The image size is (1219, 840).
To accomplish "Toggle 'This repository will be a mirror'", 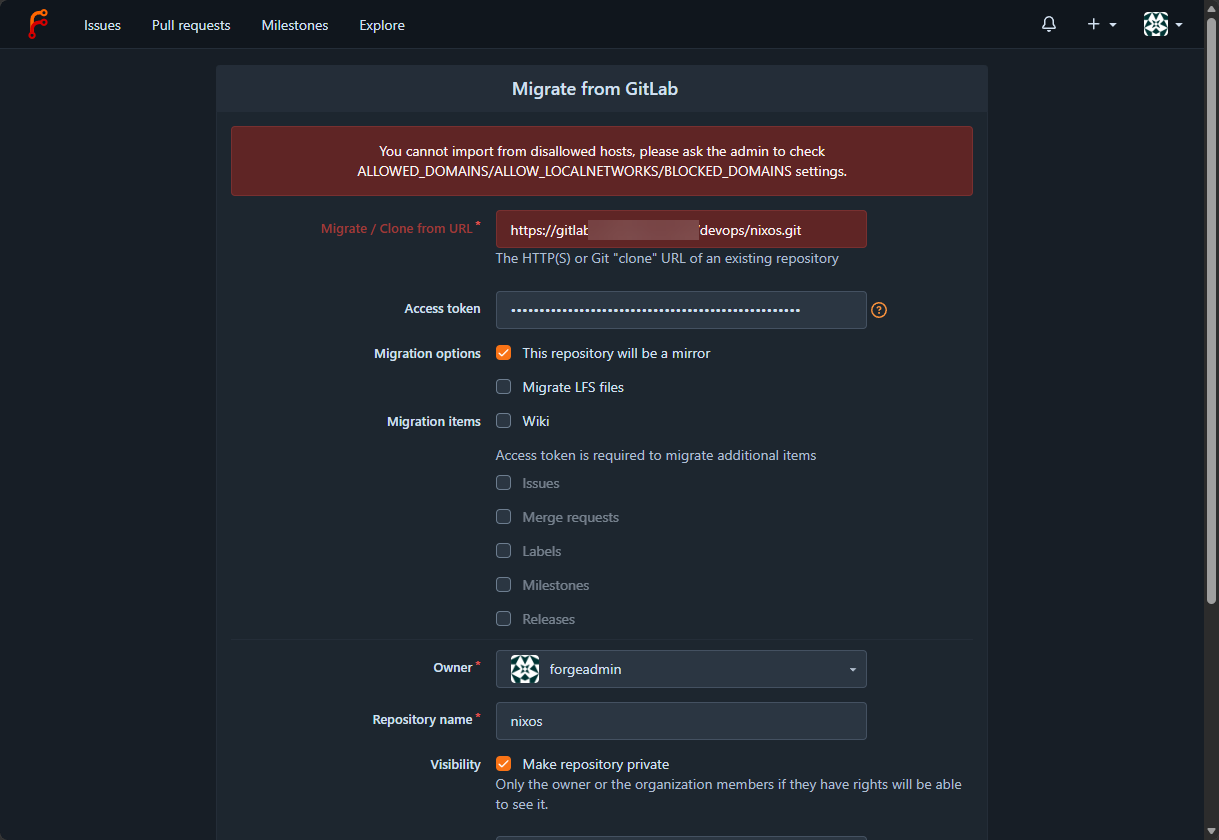I will [504, 353].
